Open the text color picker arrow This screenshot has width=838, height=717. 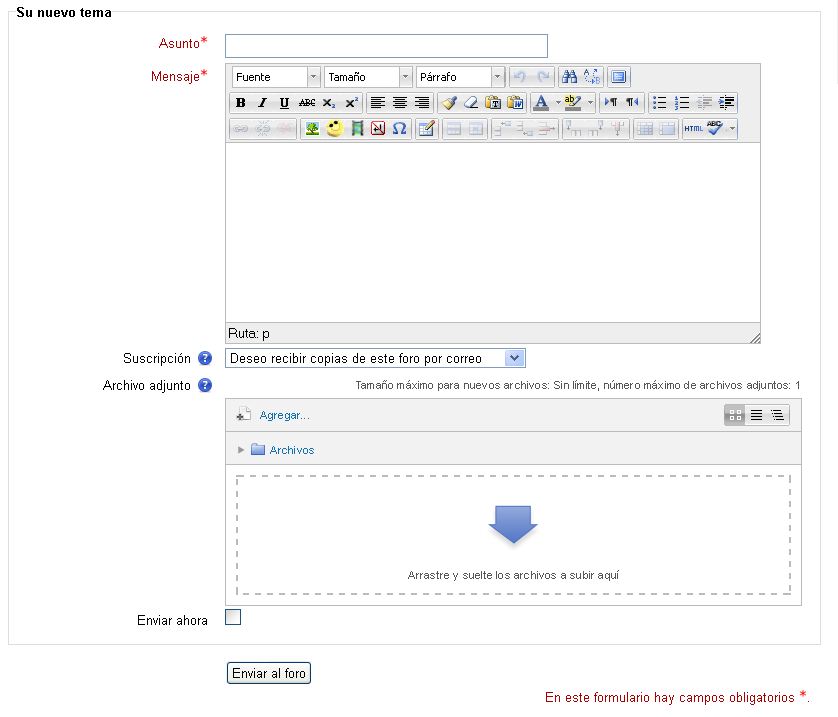[x=557, y=103]
